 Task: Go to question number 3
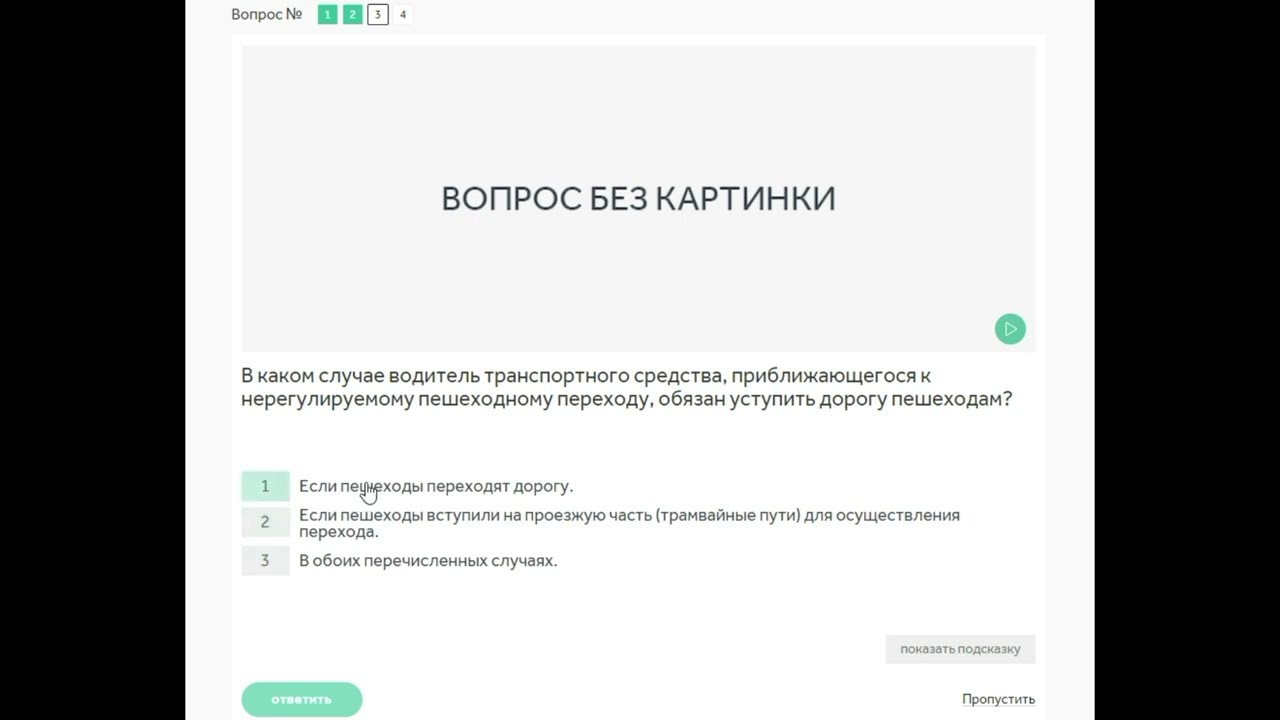click(377, 14)
